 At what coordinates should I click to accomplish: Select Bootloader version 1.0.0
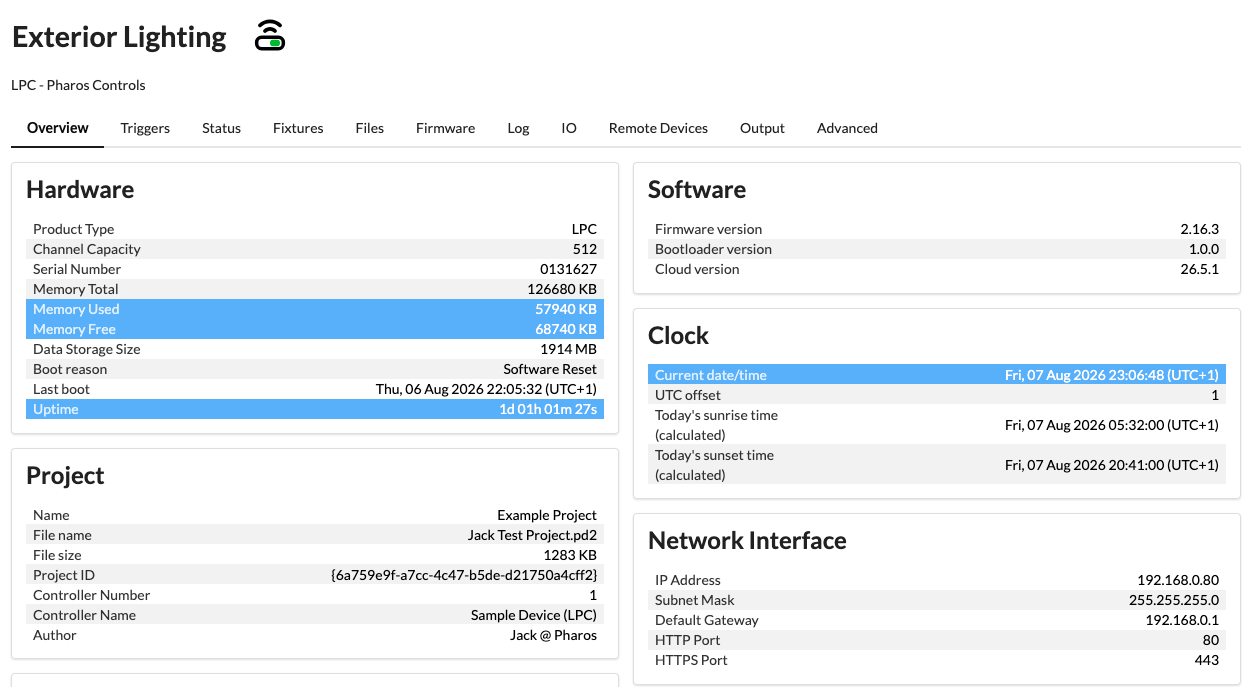(1203, 249)
